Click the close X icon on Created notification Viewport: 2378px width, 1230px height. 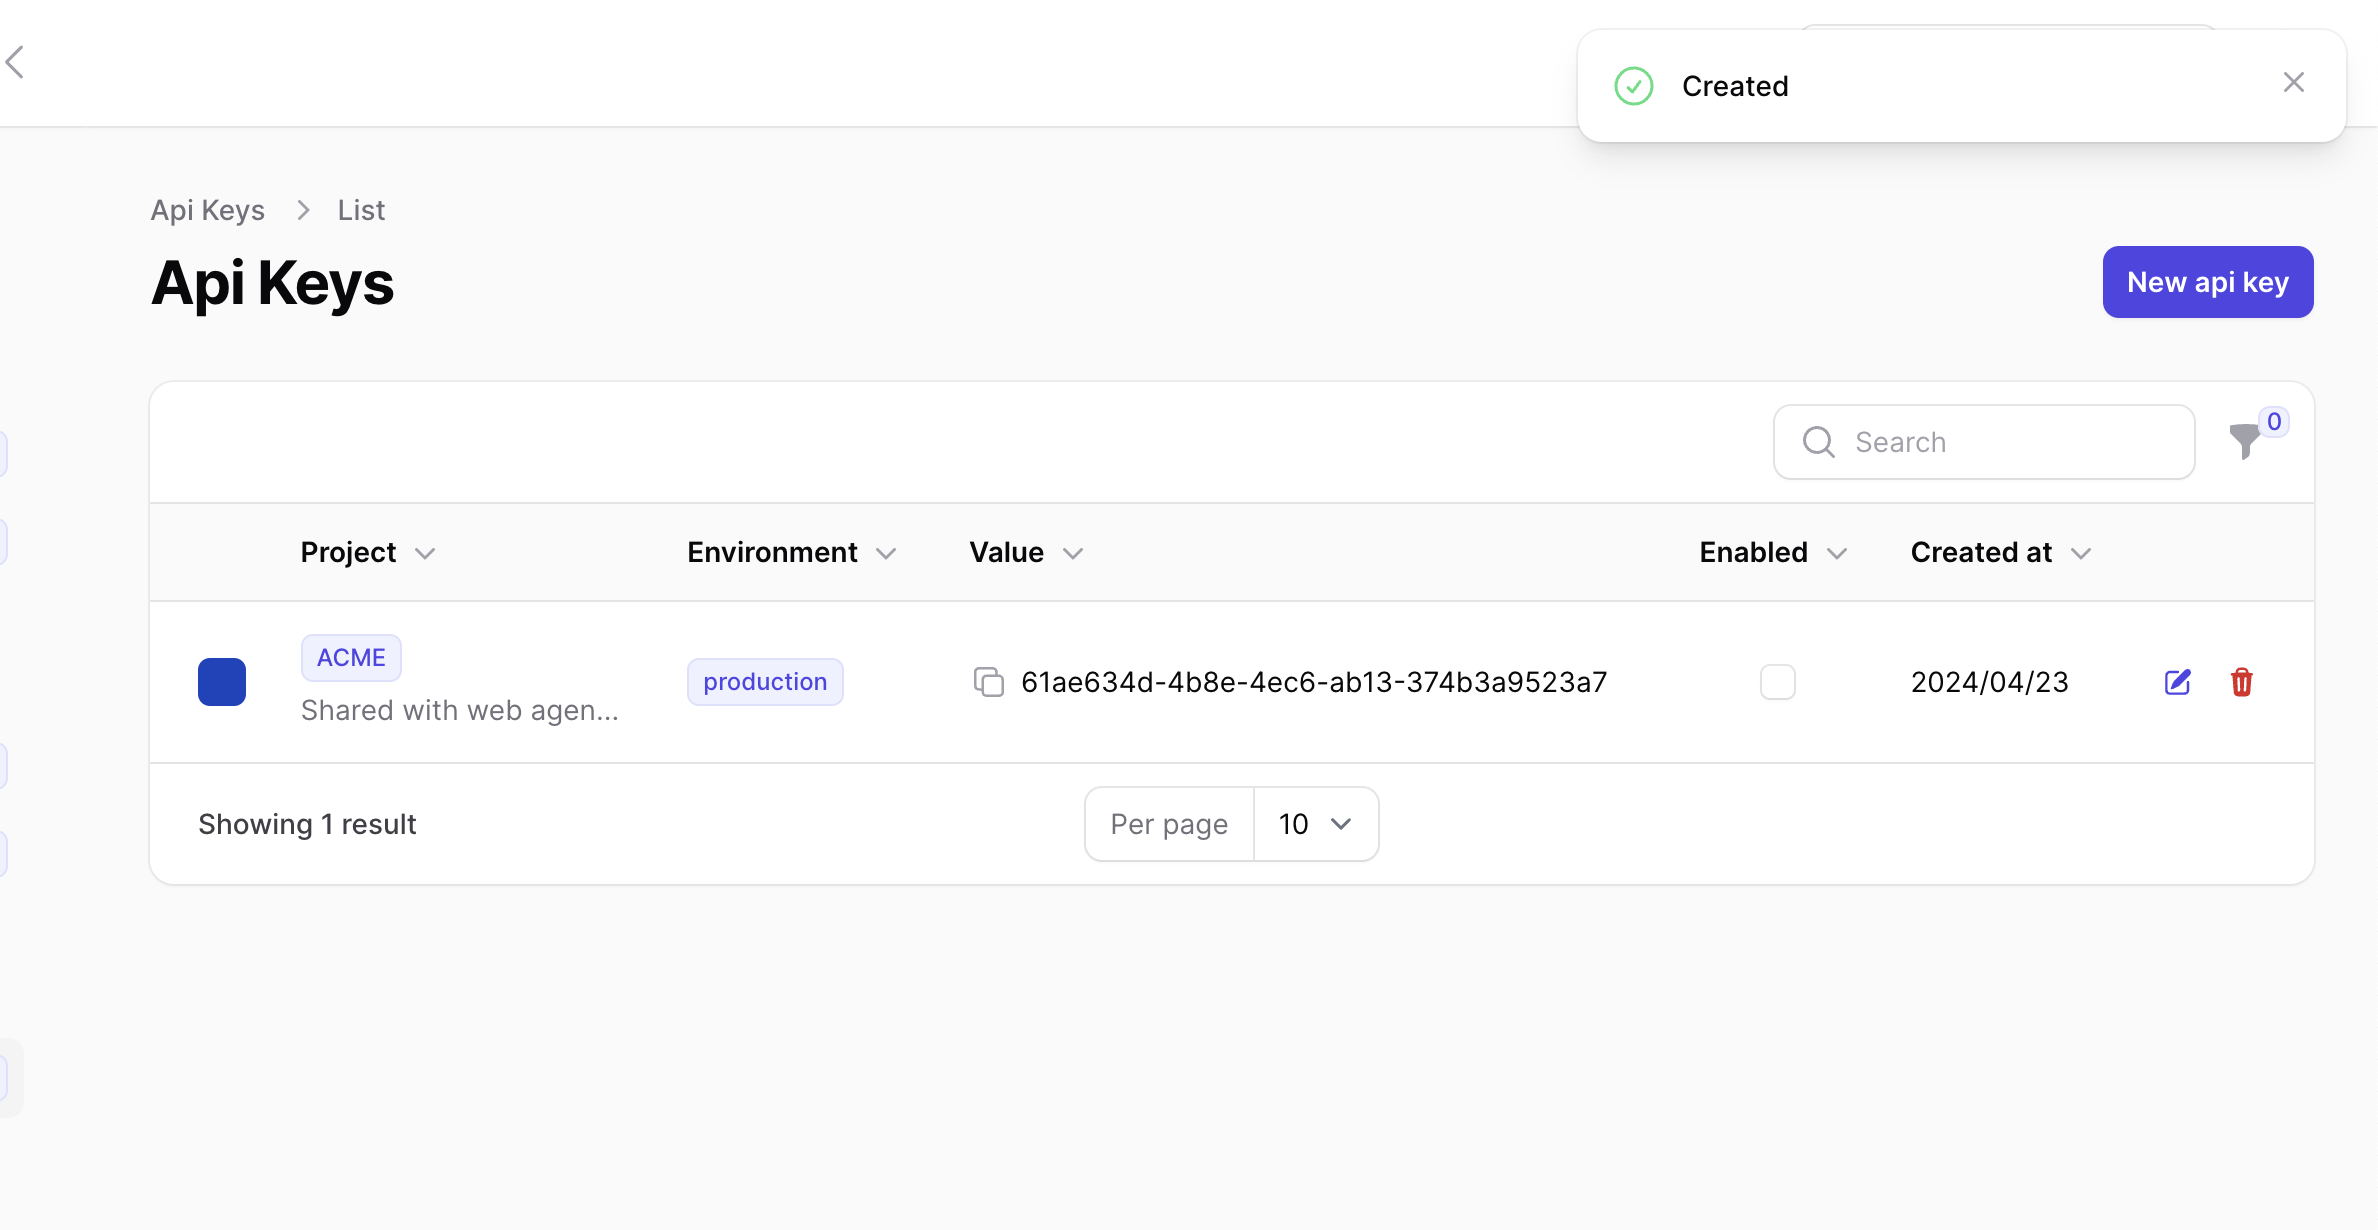coord(2293,83)
